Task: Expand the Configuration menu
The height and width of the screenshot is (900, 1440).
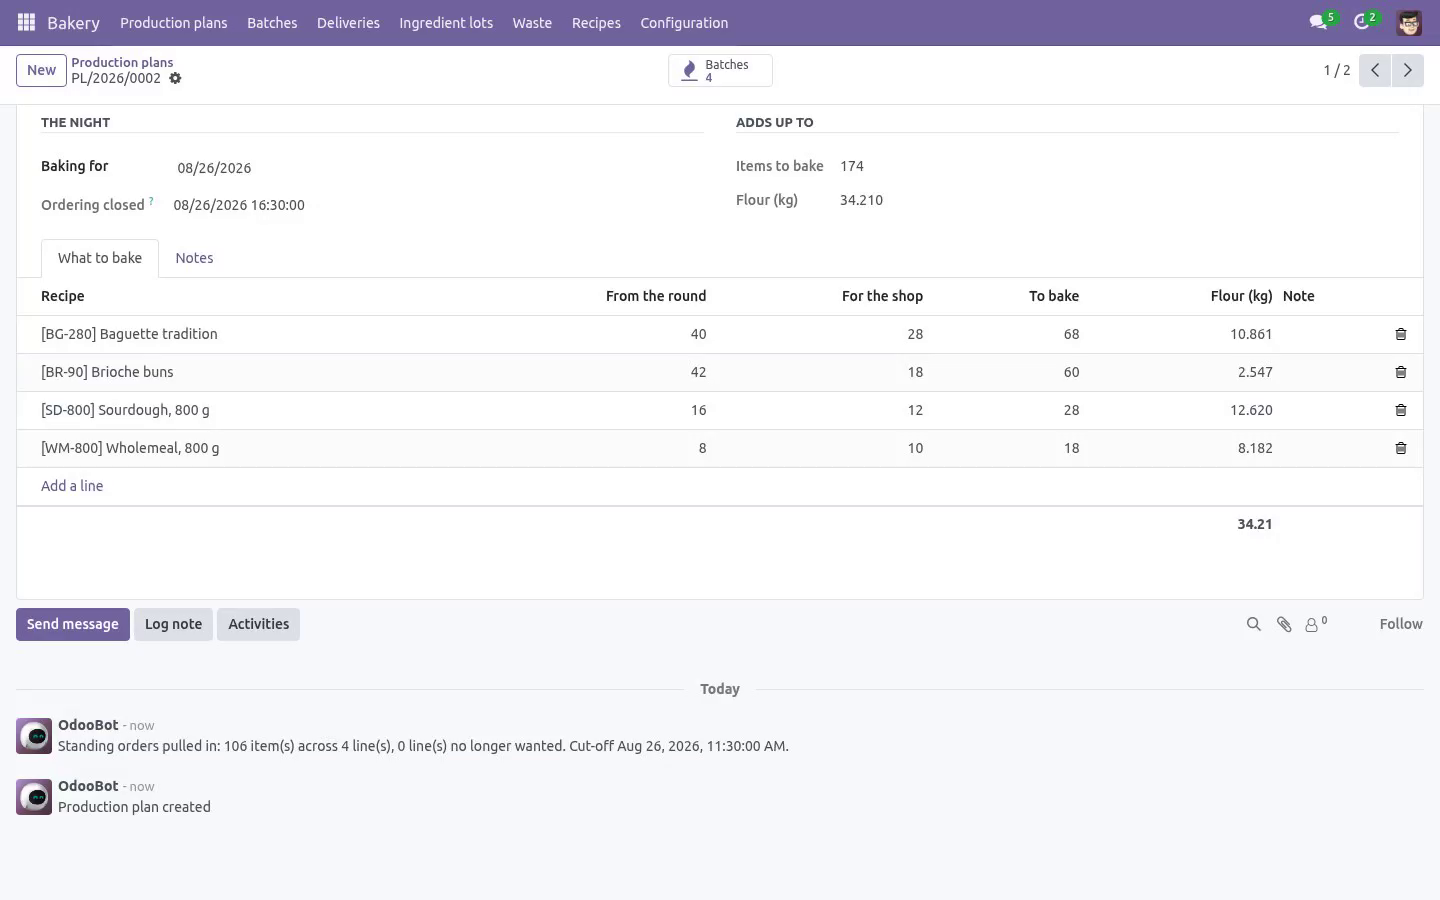Action: click(684, 22)
